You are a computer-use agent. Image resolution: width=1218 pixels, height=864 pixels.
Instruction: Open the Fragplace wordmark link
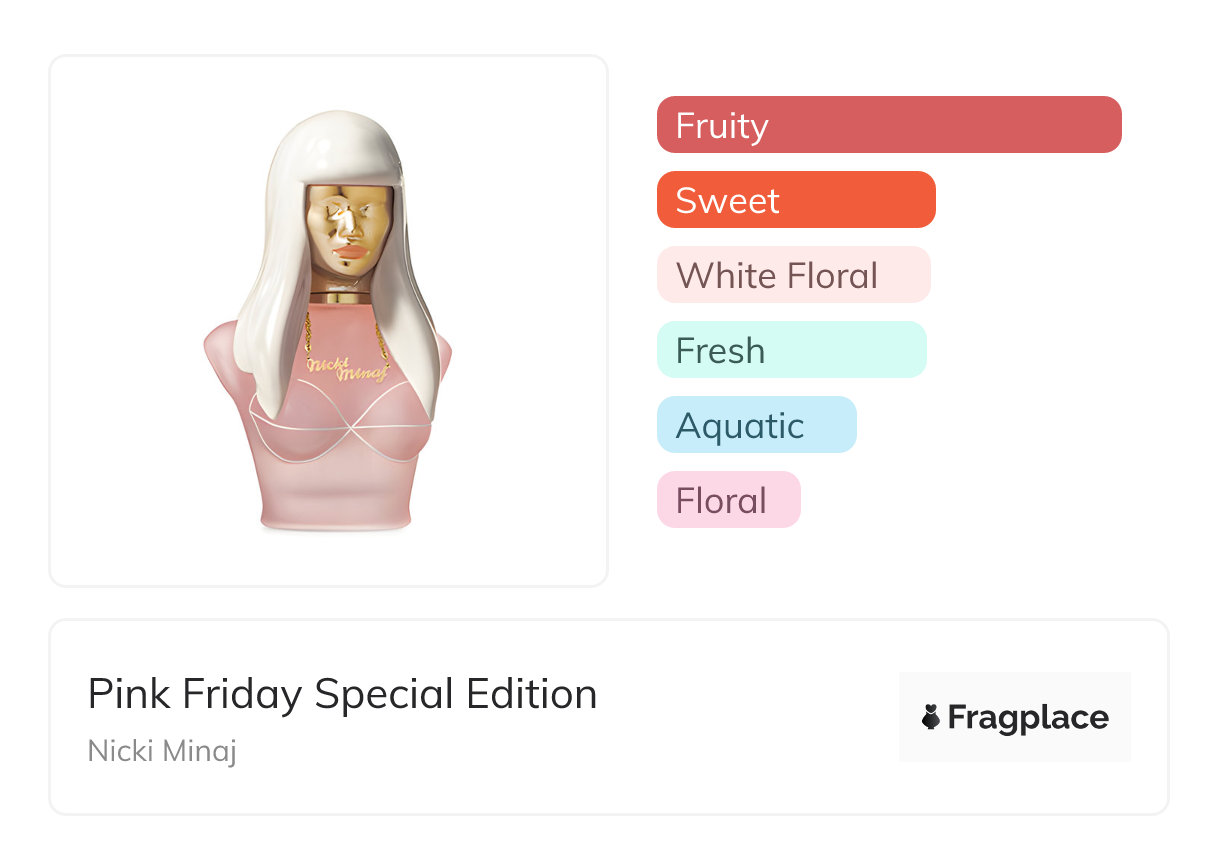point(1027,717)
